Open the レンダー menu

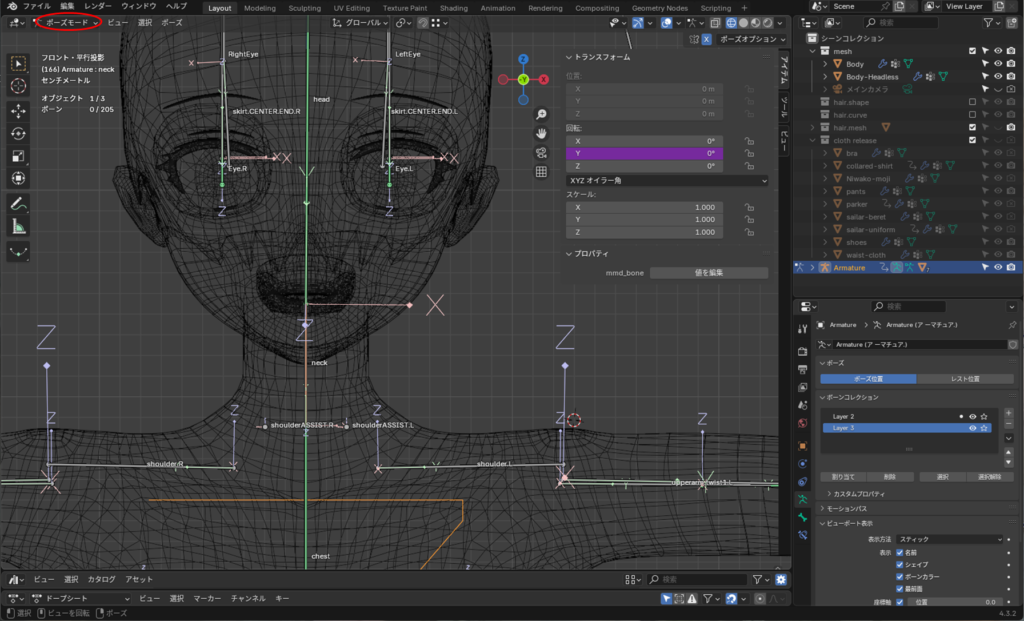click(98, 6)
